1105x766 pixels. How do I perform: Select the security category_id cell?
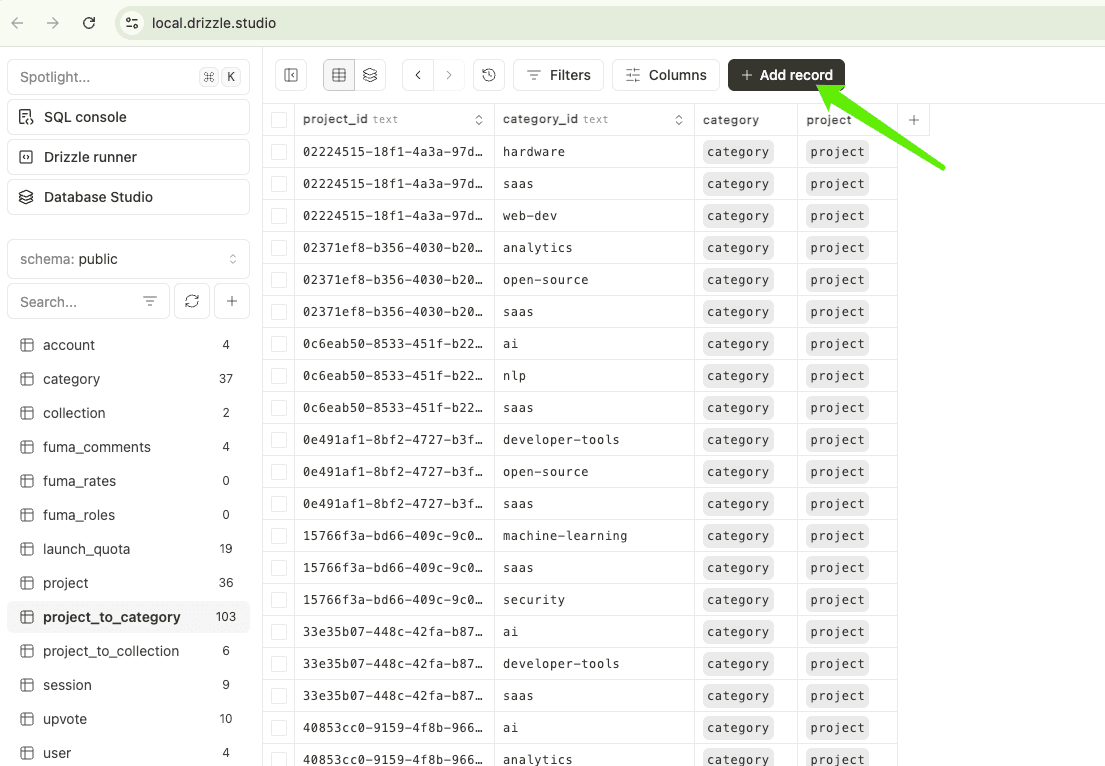coord(594,600)
